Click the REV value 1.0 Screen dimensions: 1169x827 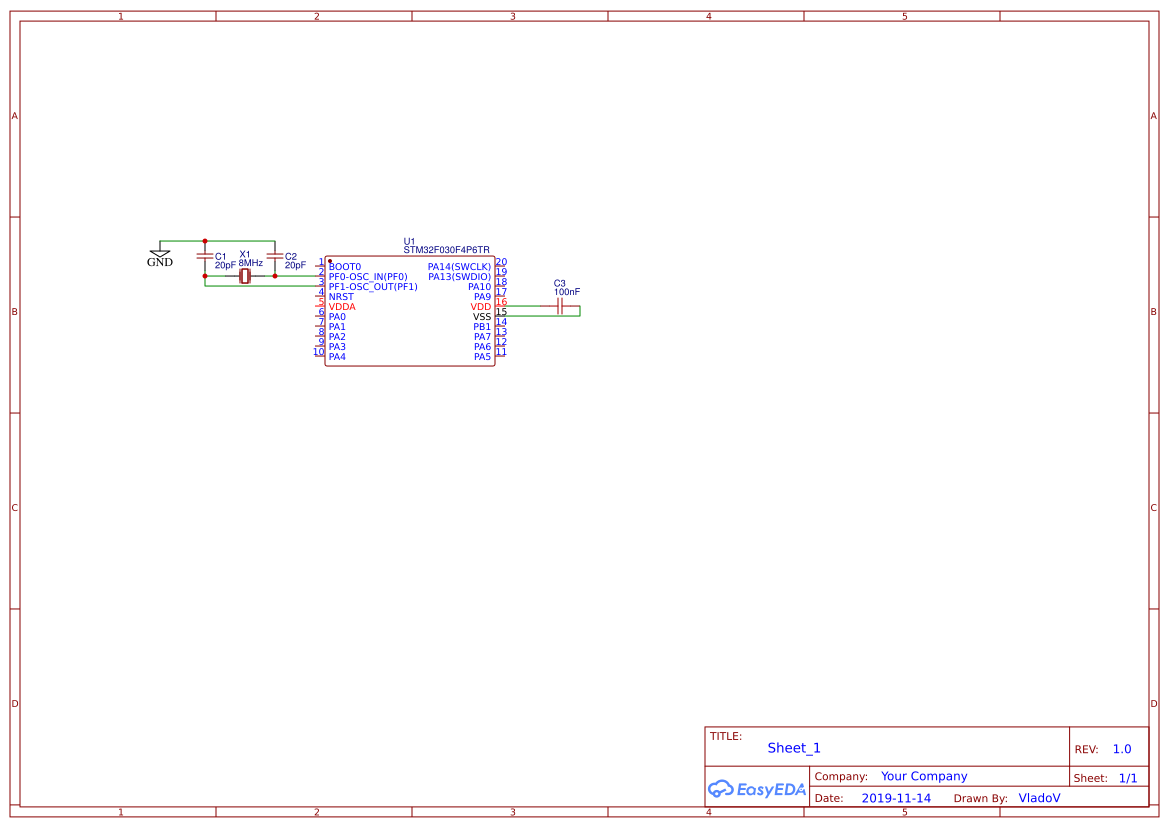[1122, 748]
